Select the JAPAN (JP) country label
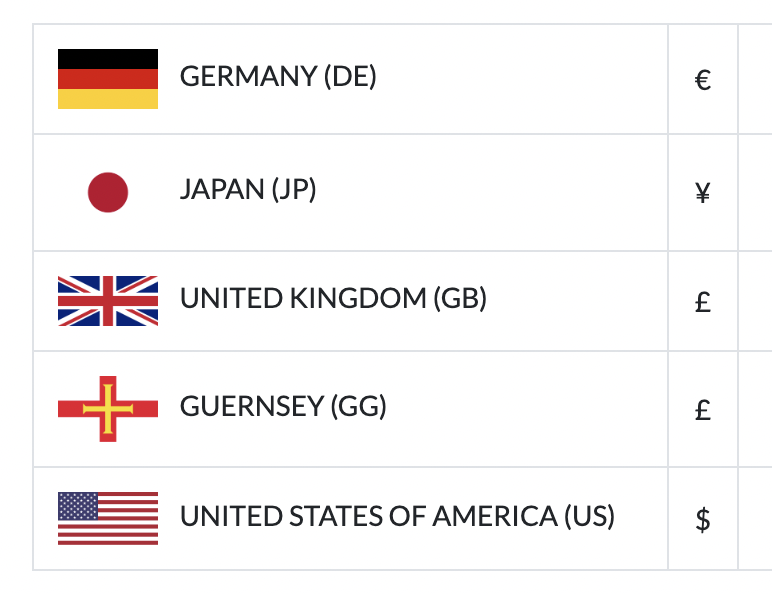 click(248, 190)
